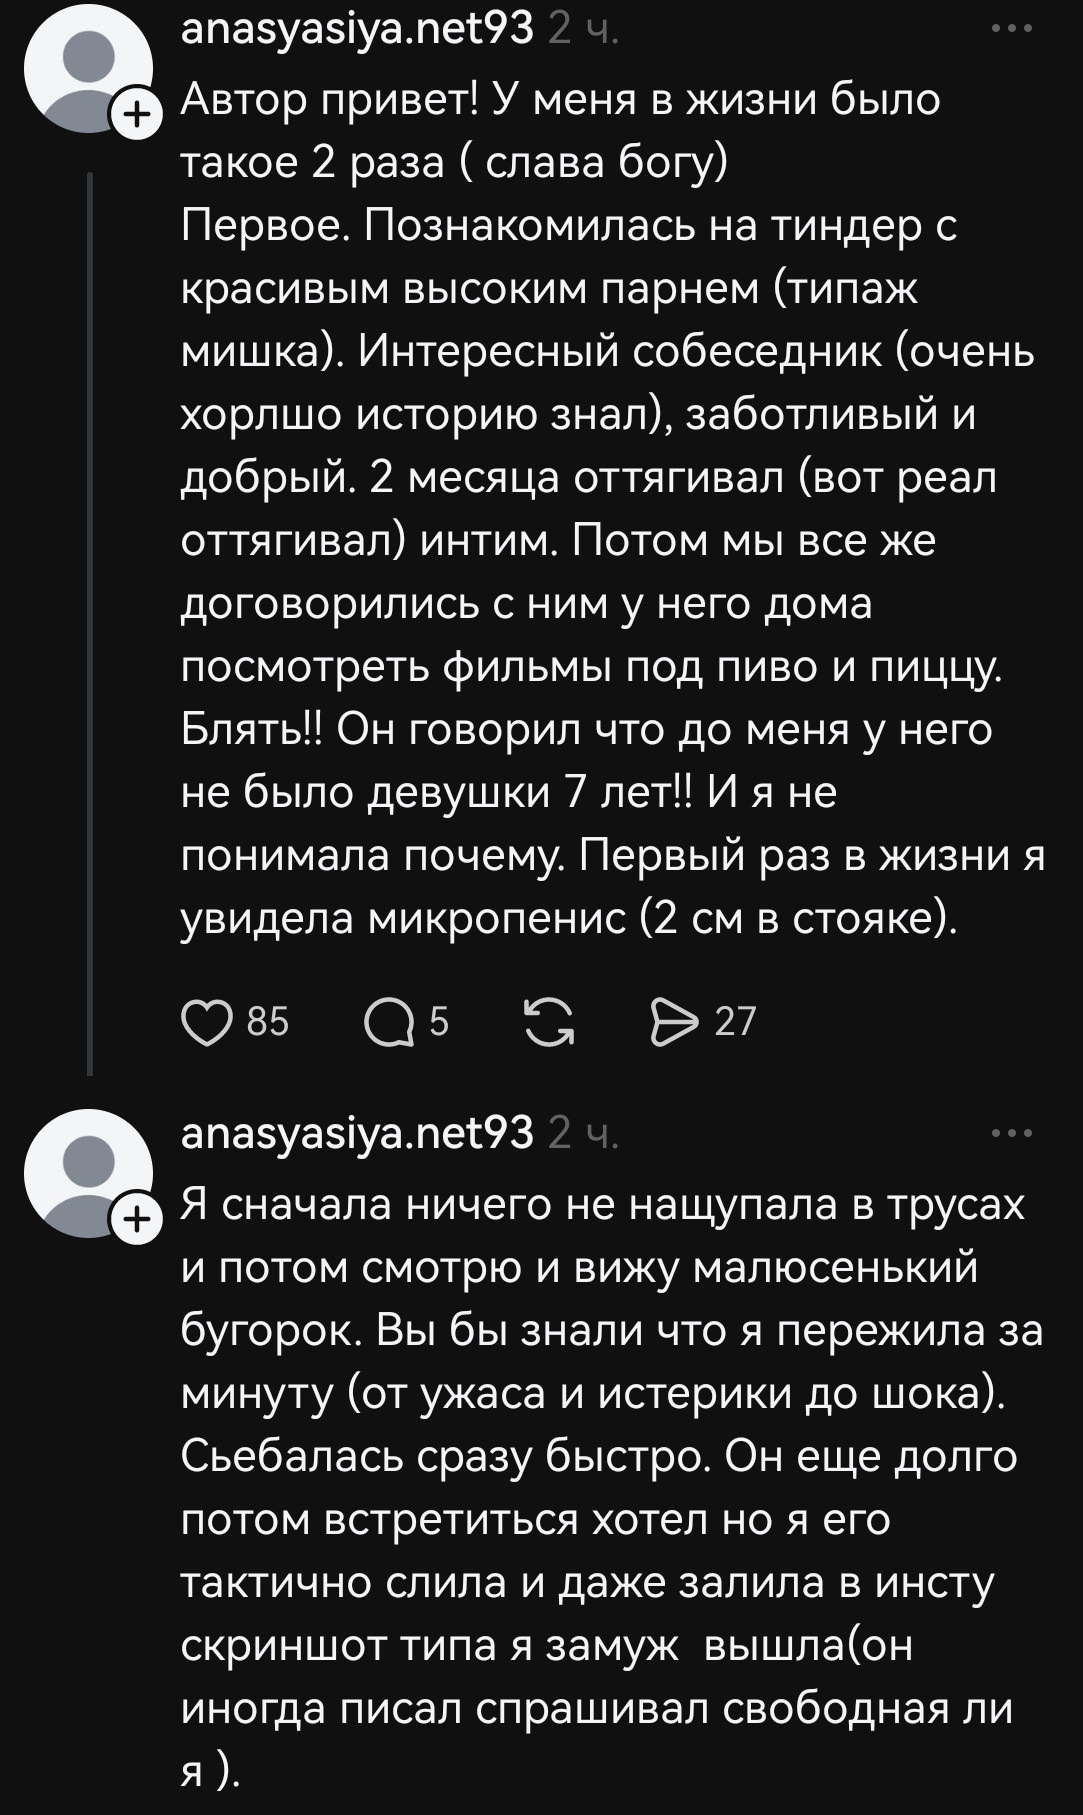The image size is (1083, 1815).
Task: View the 85 likes count
Action: (x=268, y=1022)
